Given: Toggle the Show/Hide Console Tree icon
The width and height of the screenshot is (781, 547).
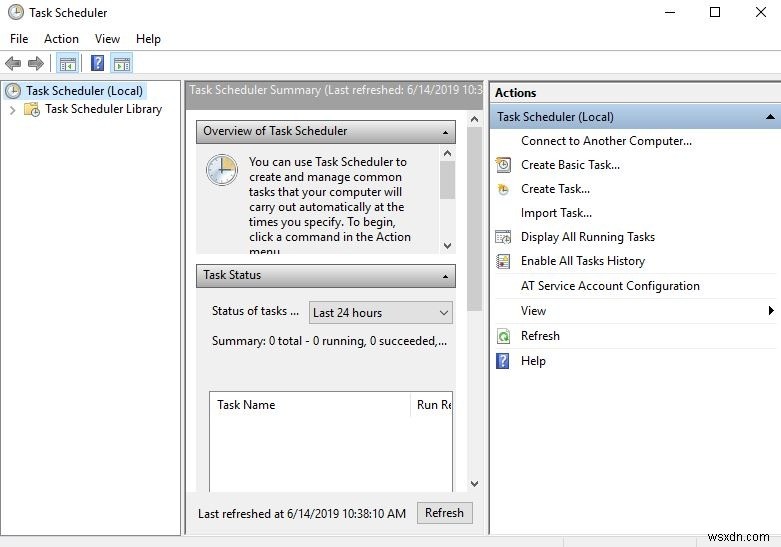Looking at the screenshot, I should coord(68,63).
